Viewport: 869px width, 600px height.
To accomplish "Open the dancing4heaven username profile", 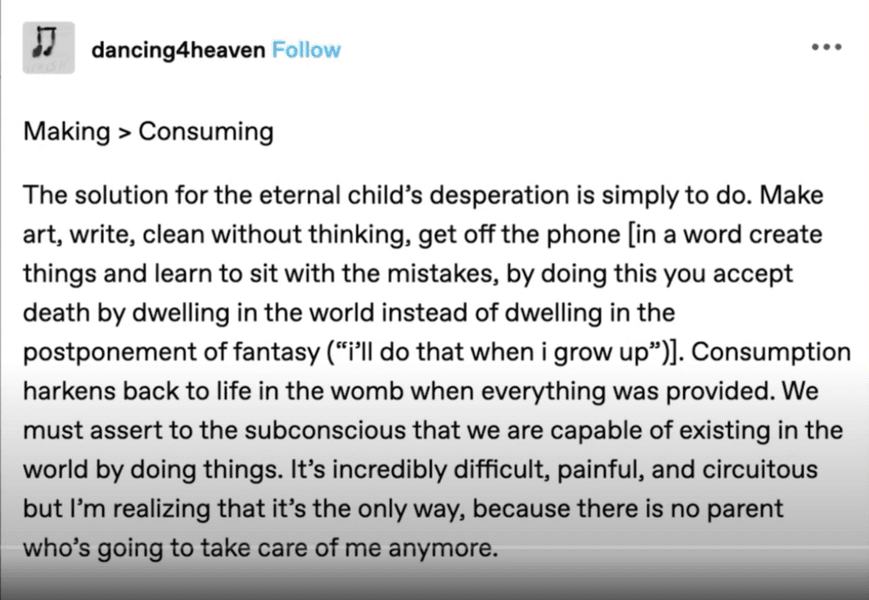I will click(178, 50).
